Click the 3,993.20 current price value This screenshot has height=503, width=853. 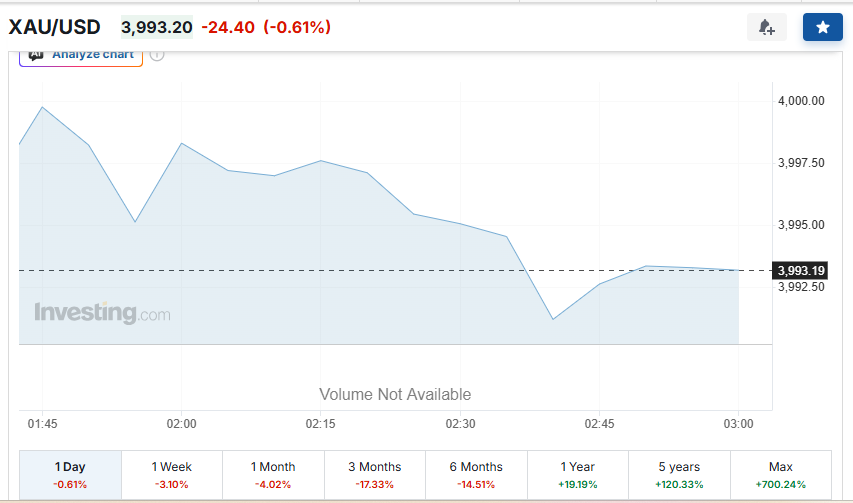157,27
